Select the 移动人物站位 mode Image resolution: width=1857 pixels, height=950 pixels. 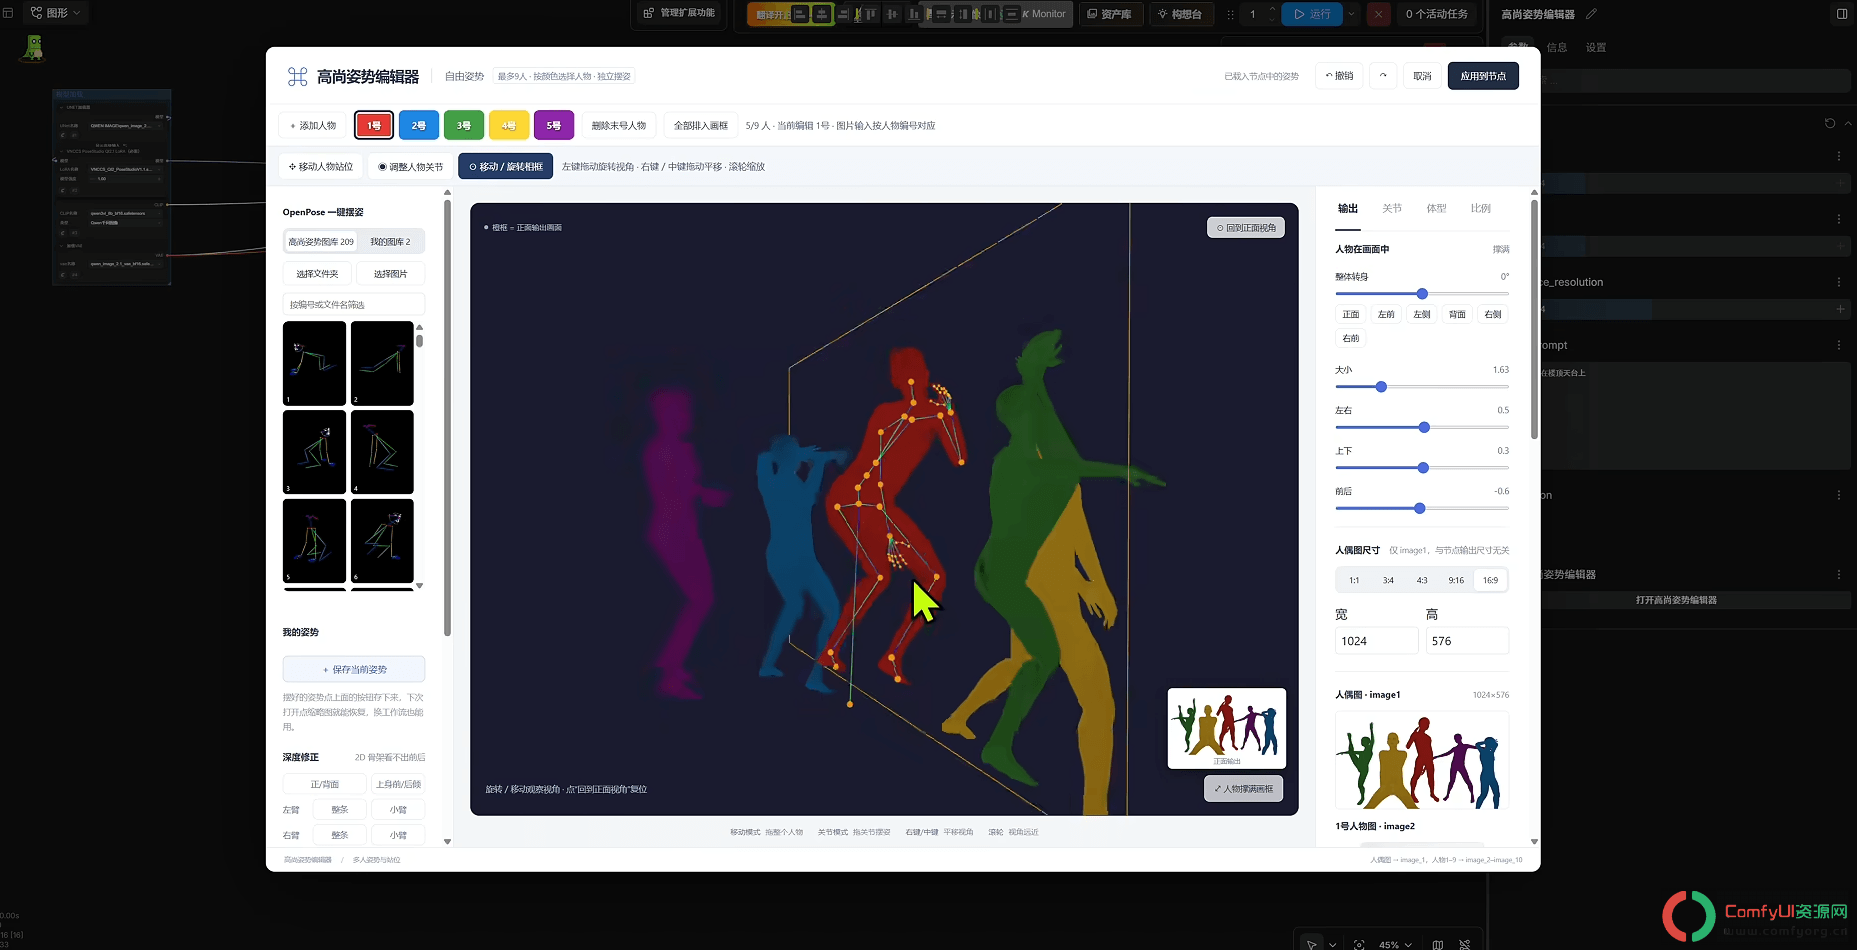click(x=321, y=167)
